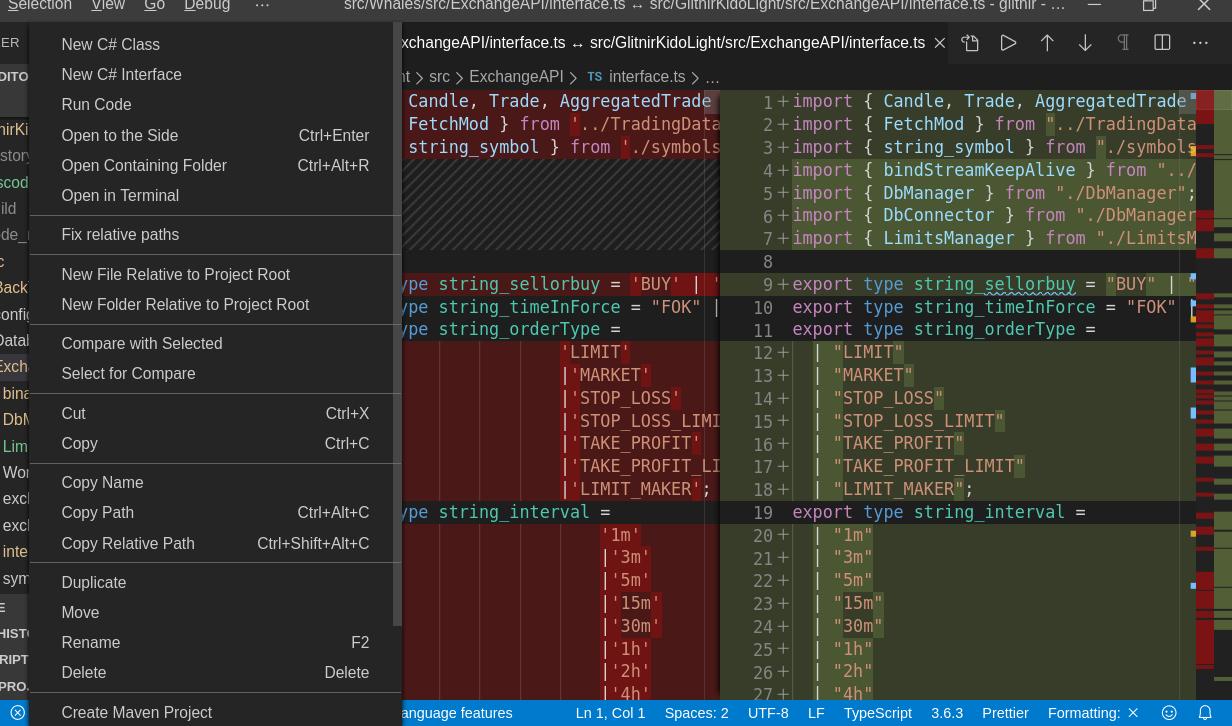Click the ExchangeAPI breadcrumb segment

click(516, 76)
